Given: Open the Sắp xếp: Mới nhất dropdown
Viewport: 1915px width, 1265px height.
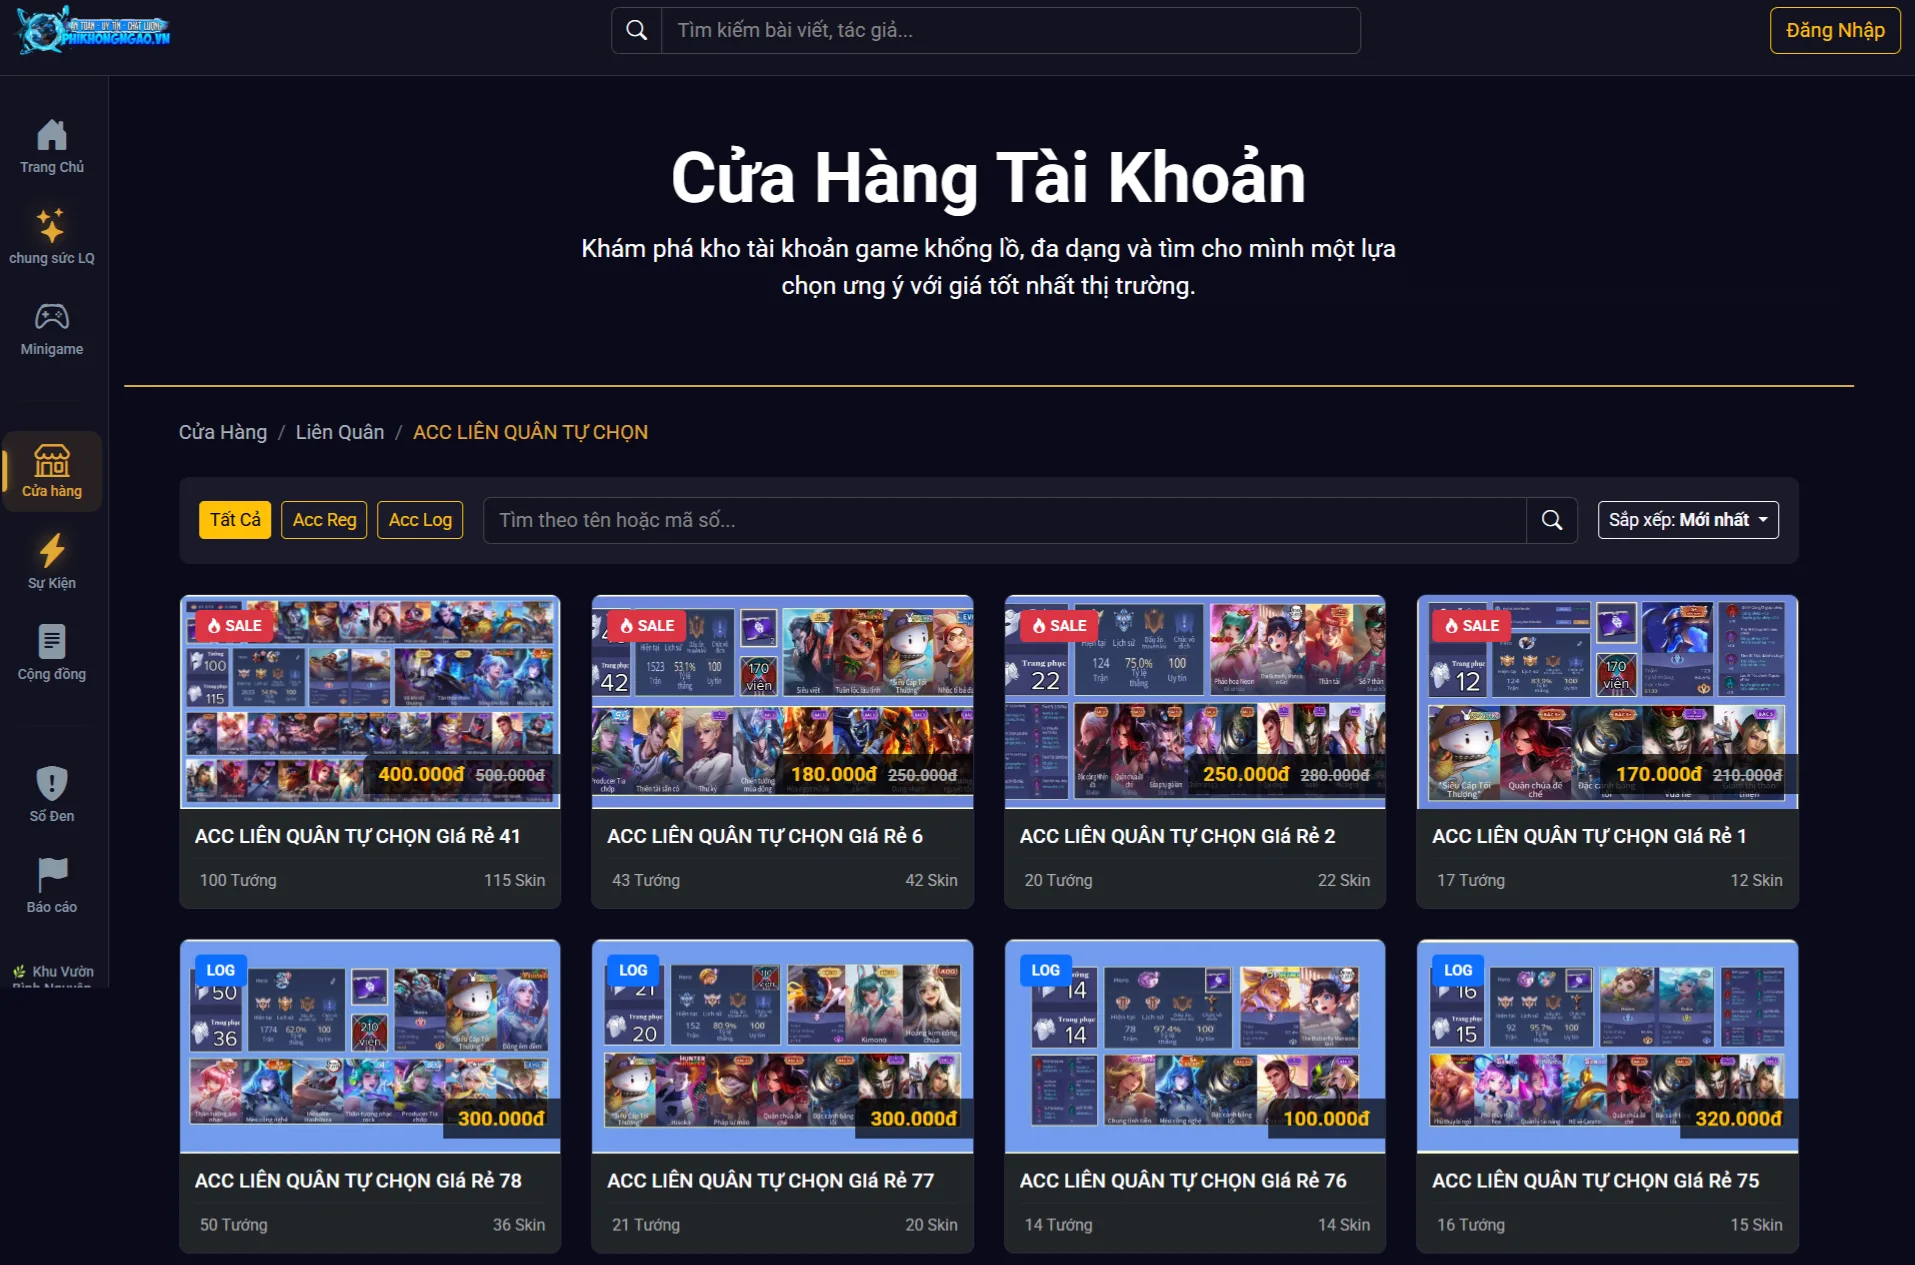Looking at the screenshot, I should tap(1687, 520).
